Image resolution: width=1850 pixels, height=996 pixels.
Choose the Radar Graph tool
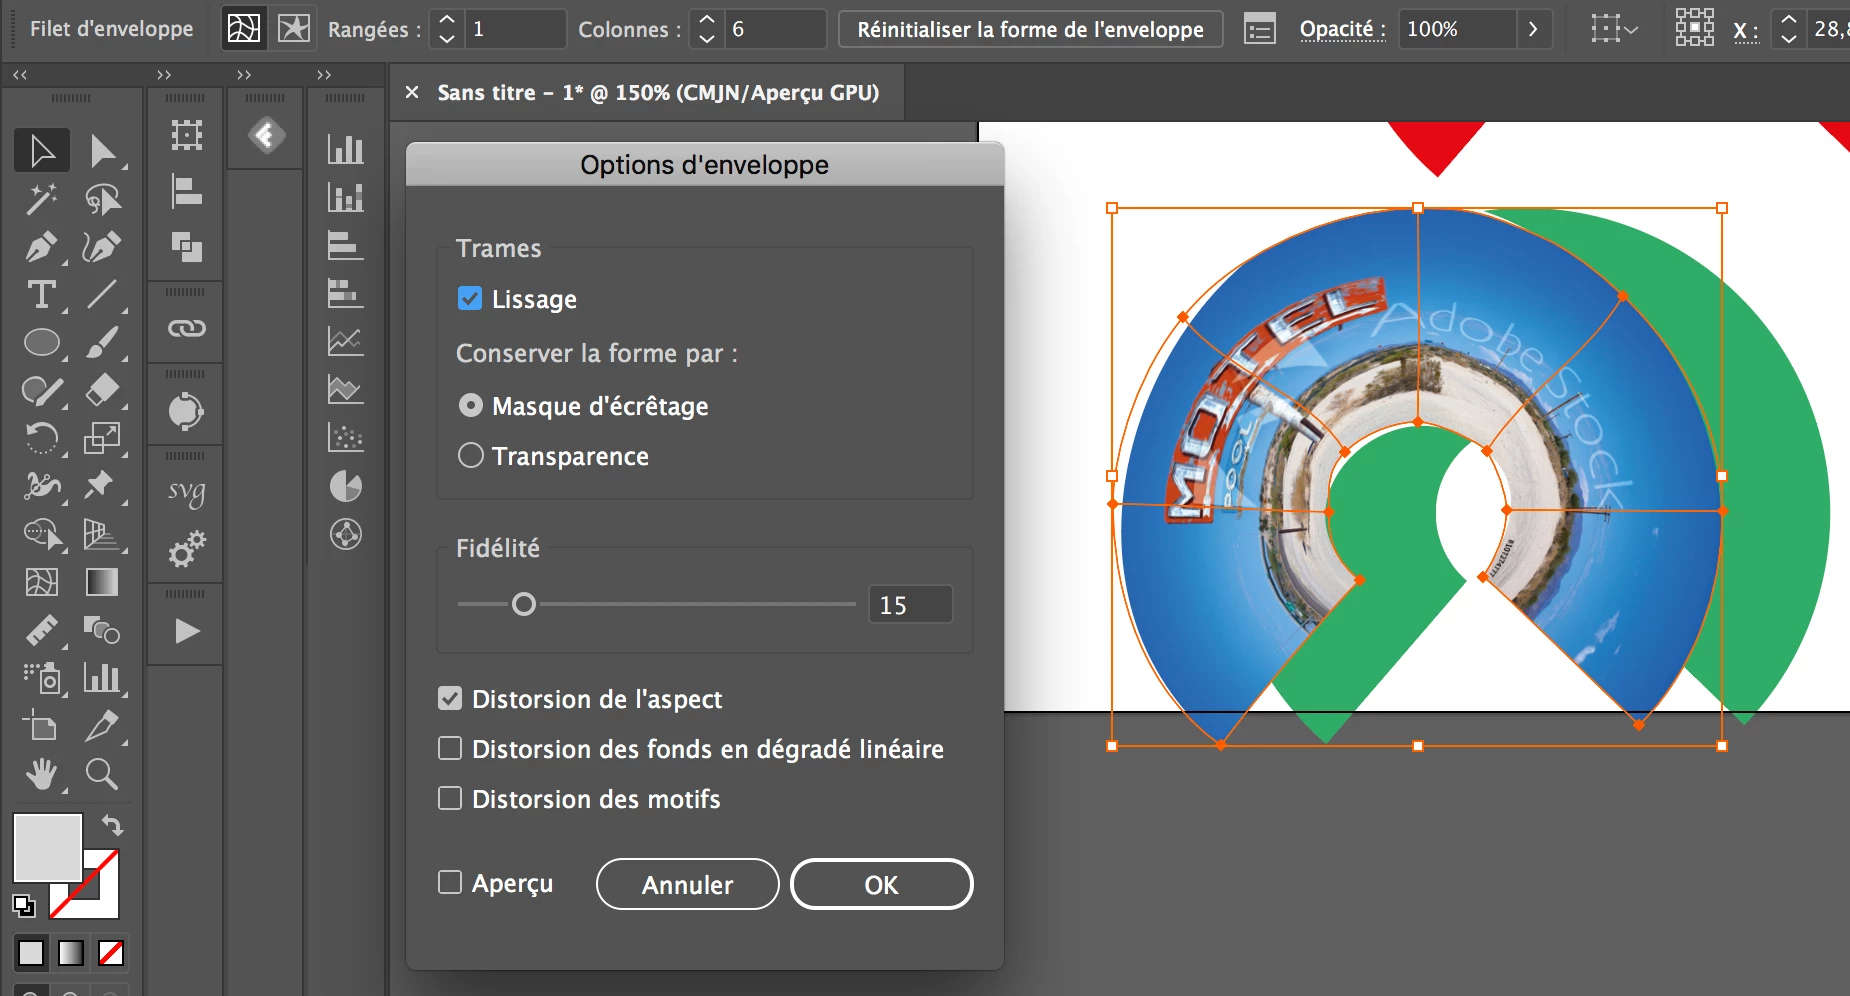346,534
